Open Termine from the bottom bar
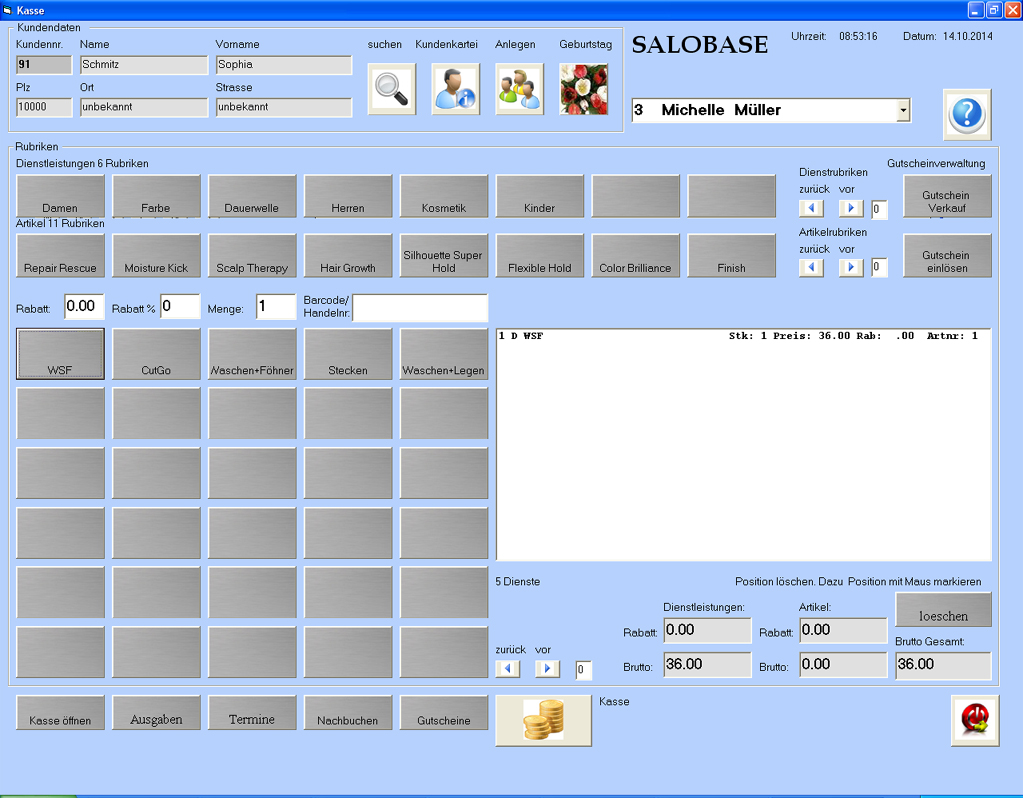Image resolution: width=1023 pixels, height=798 pixels. point(252,713)
